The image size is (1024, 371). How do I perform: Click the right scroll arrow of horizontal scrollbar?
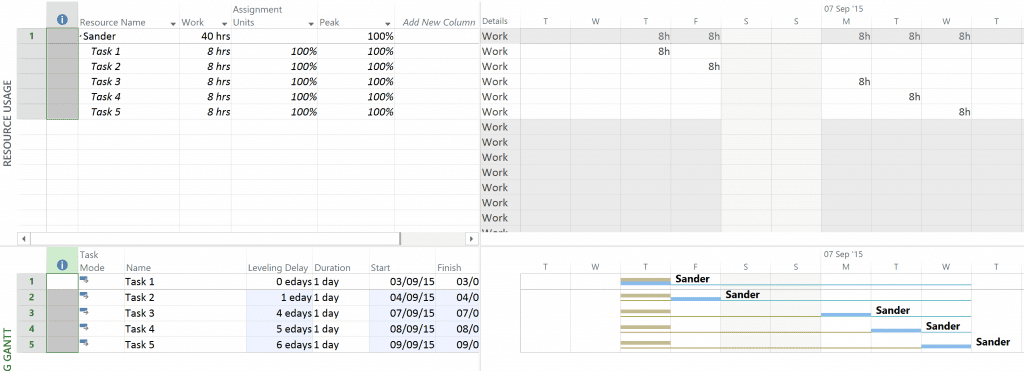point(472,239)
